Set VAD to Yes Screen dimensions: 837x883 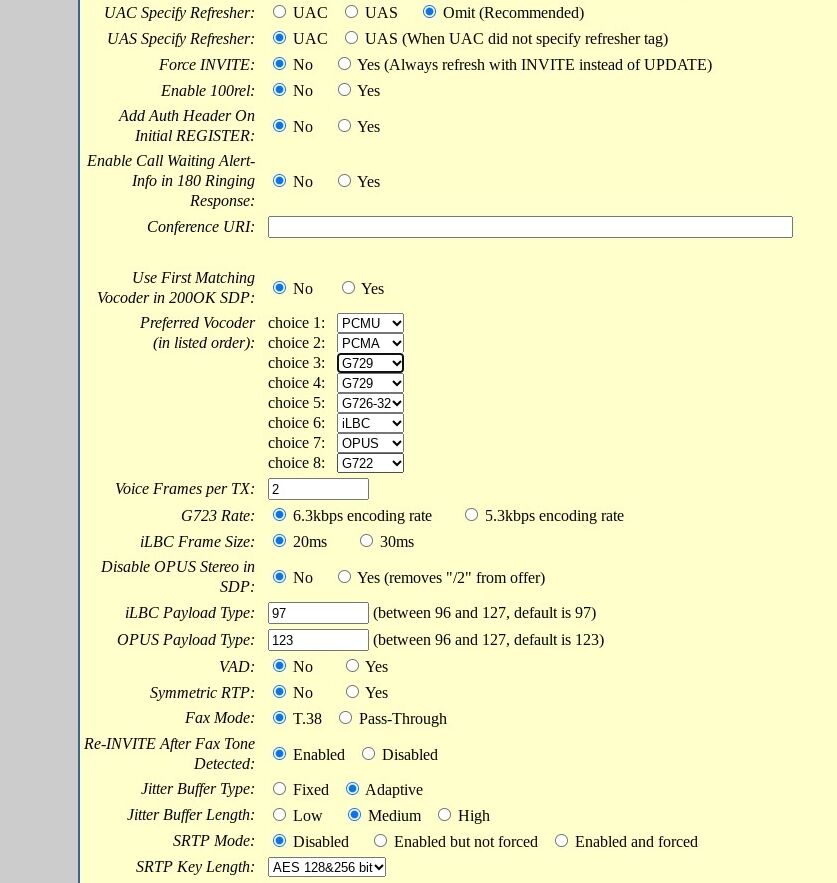[352, 666]
